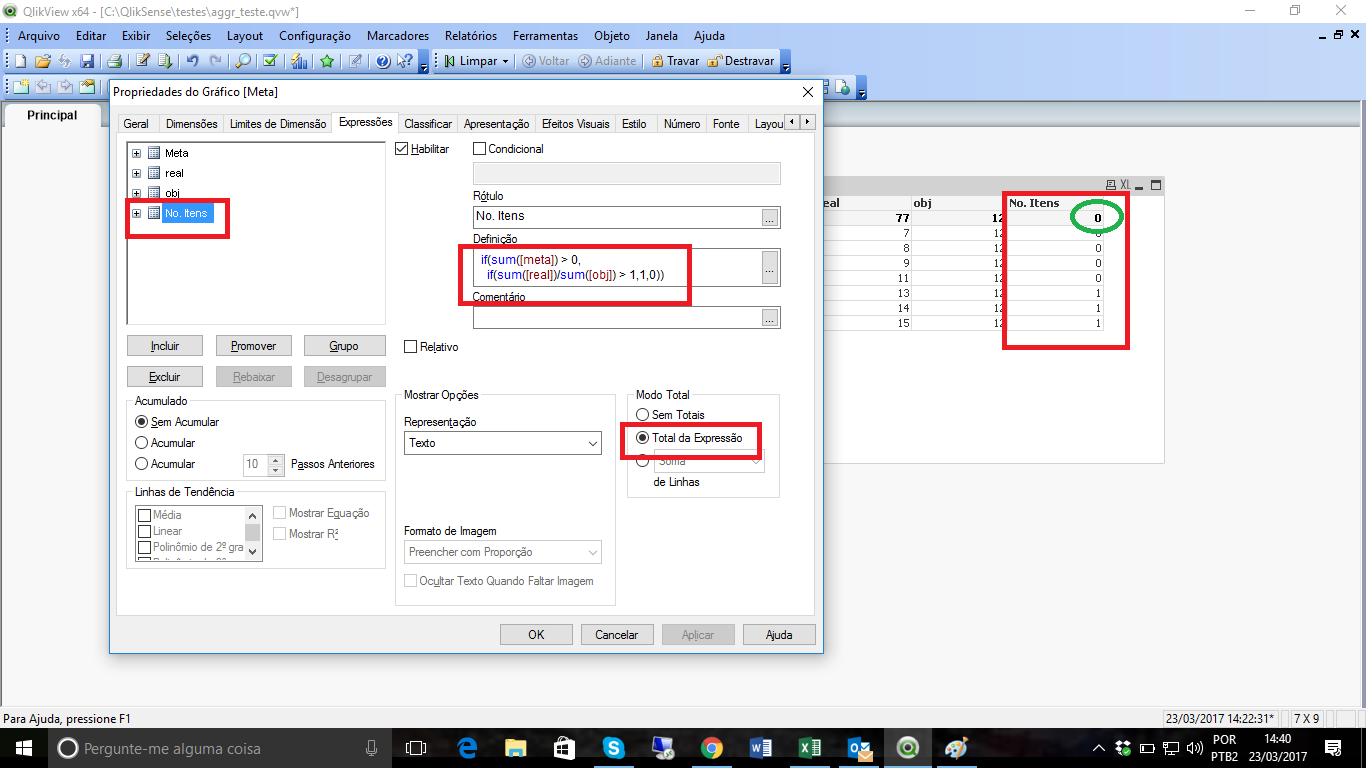
Task: Click the Current Selections checkmark icon
Action: [270, 61]
